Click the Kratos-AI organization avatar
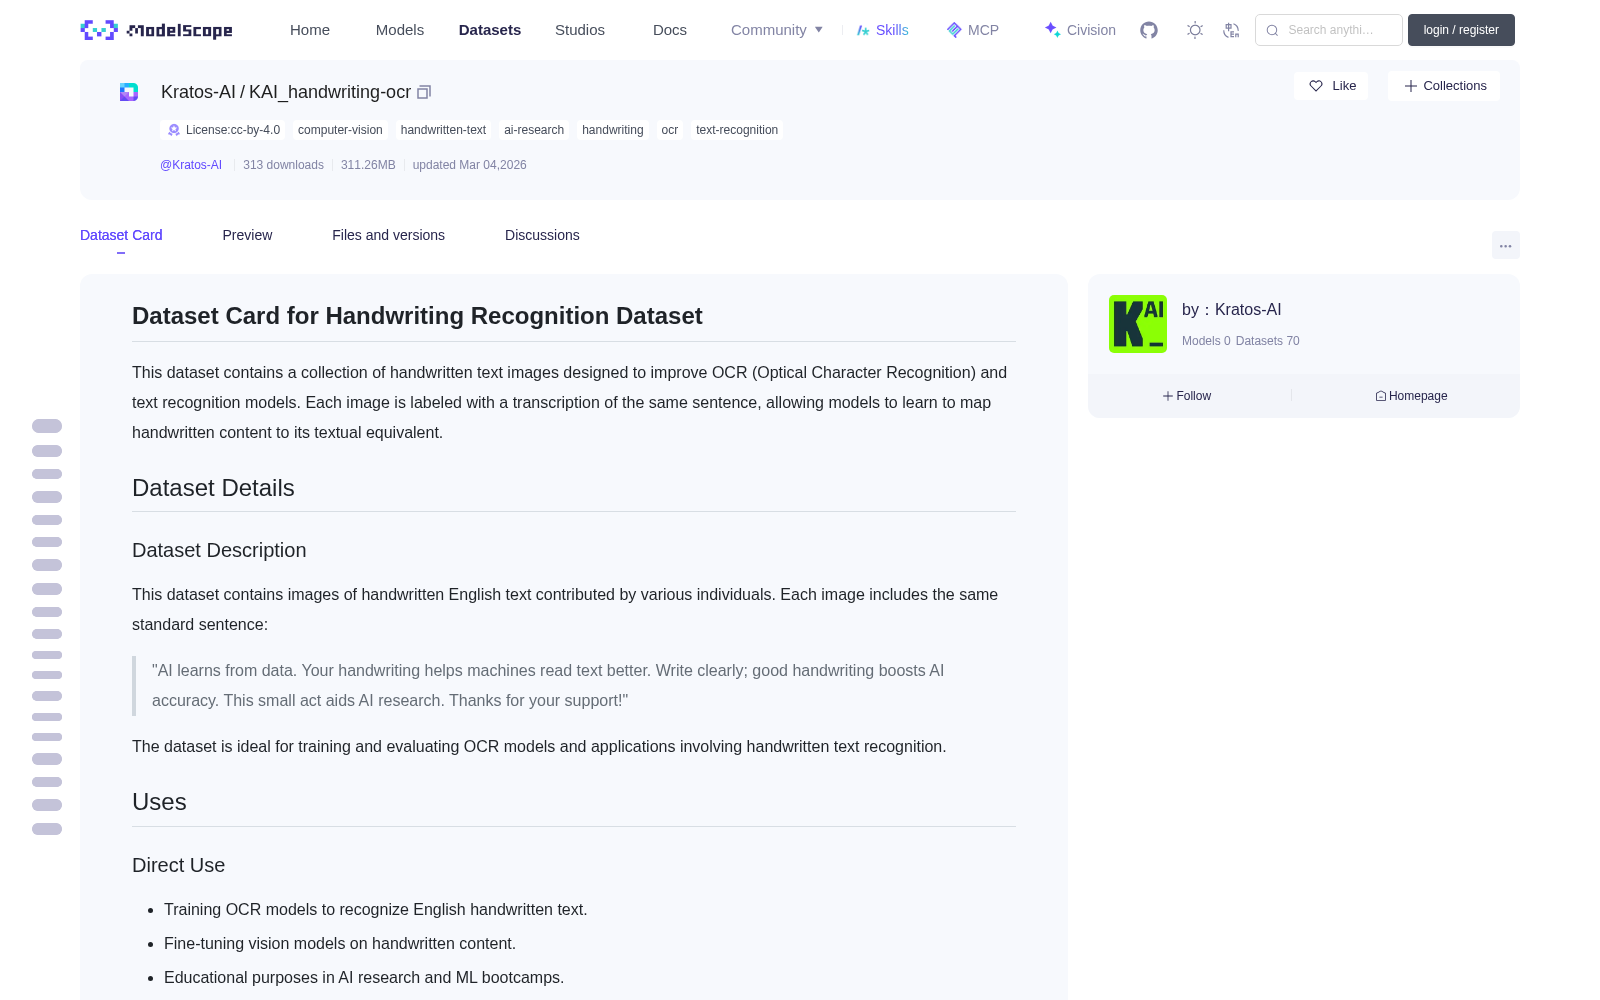 tap(1138, 324)
